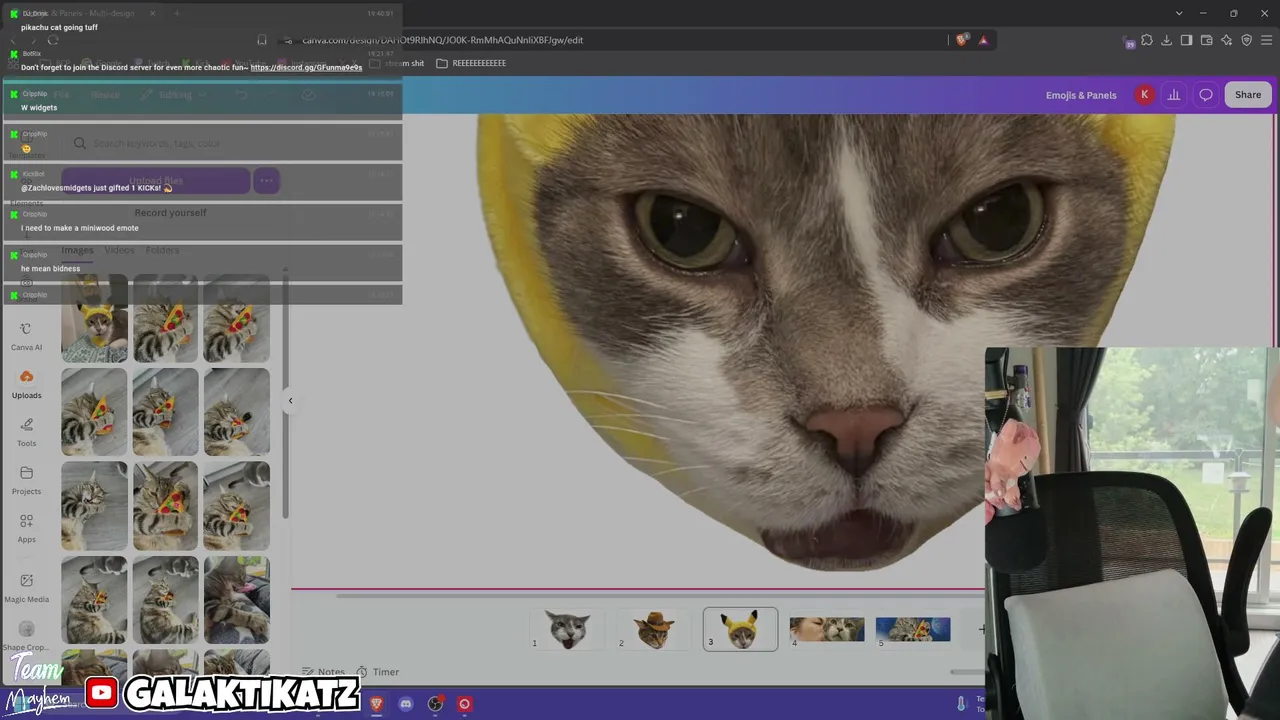Toggle the browser sidebar panel icon
1280x720 pixels.
[x=1186, y=40]
